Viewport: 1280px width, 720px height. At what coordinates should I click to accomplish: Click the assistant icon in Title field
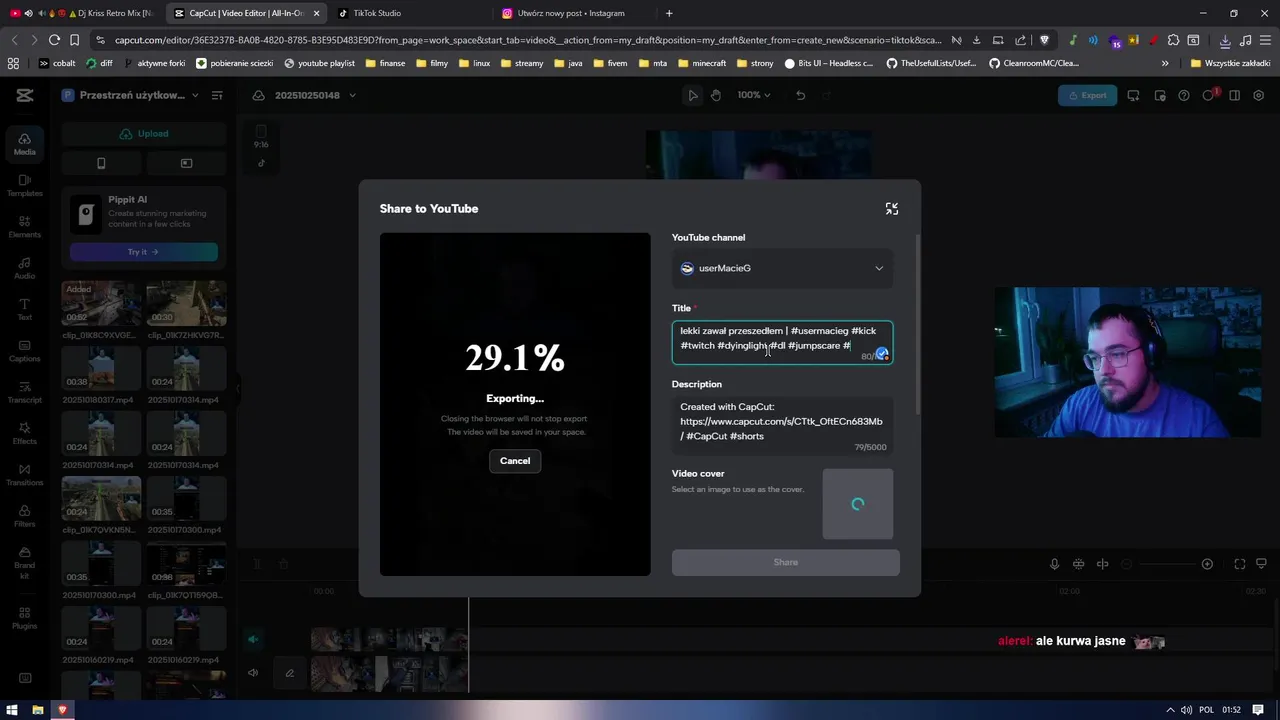[x=882, y=355]
